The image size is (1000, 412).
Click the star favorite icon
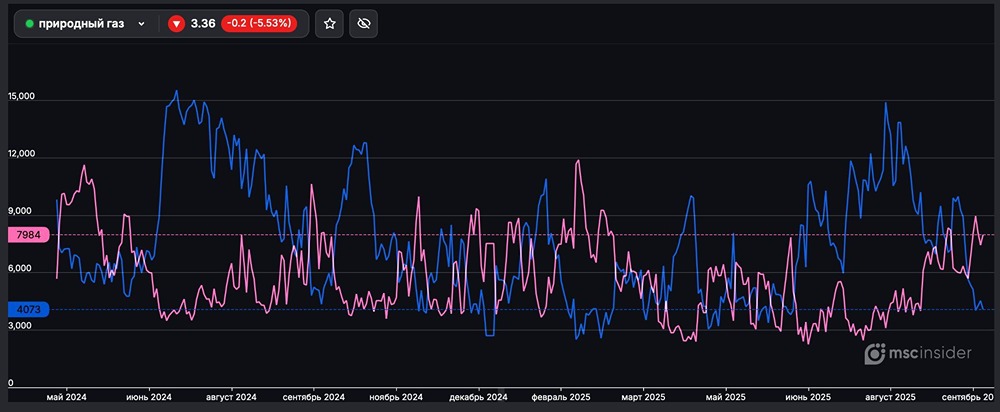point(330,24)
